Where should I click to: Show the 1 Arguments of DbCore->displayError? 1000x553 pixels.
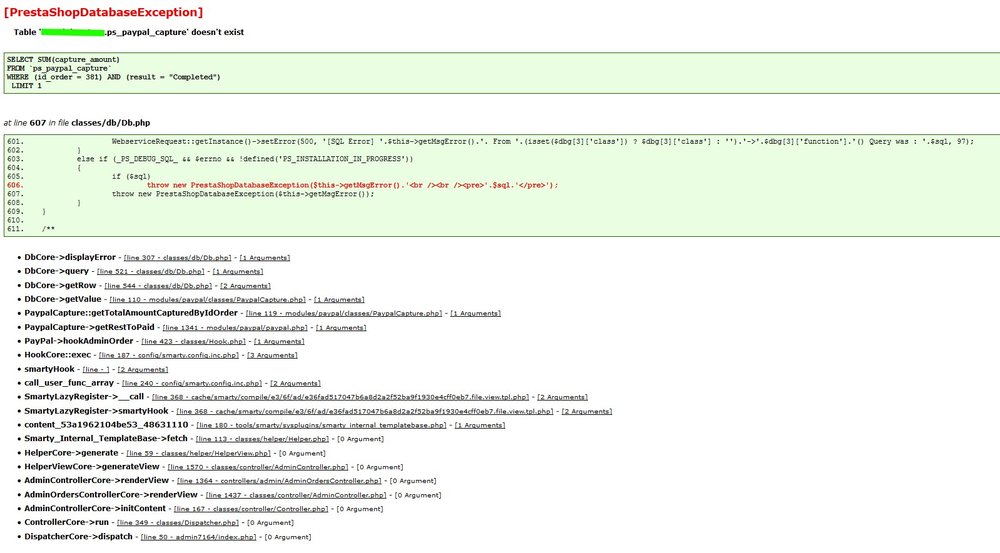pos(265,258)
